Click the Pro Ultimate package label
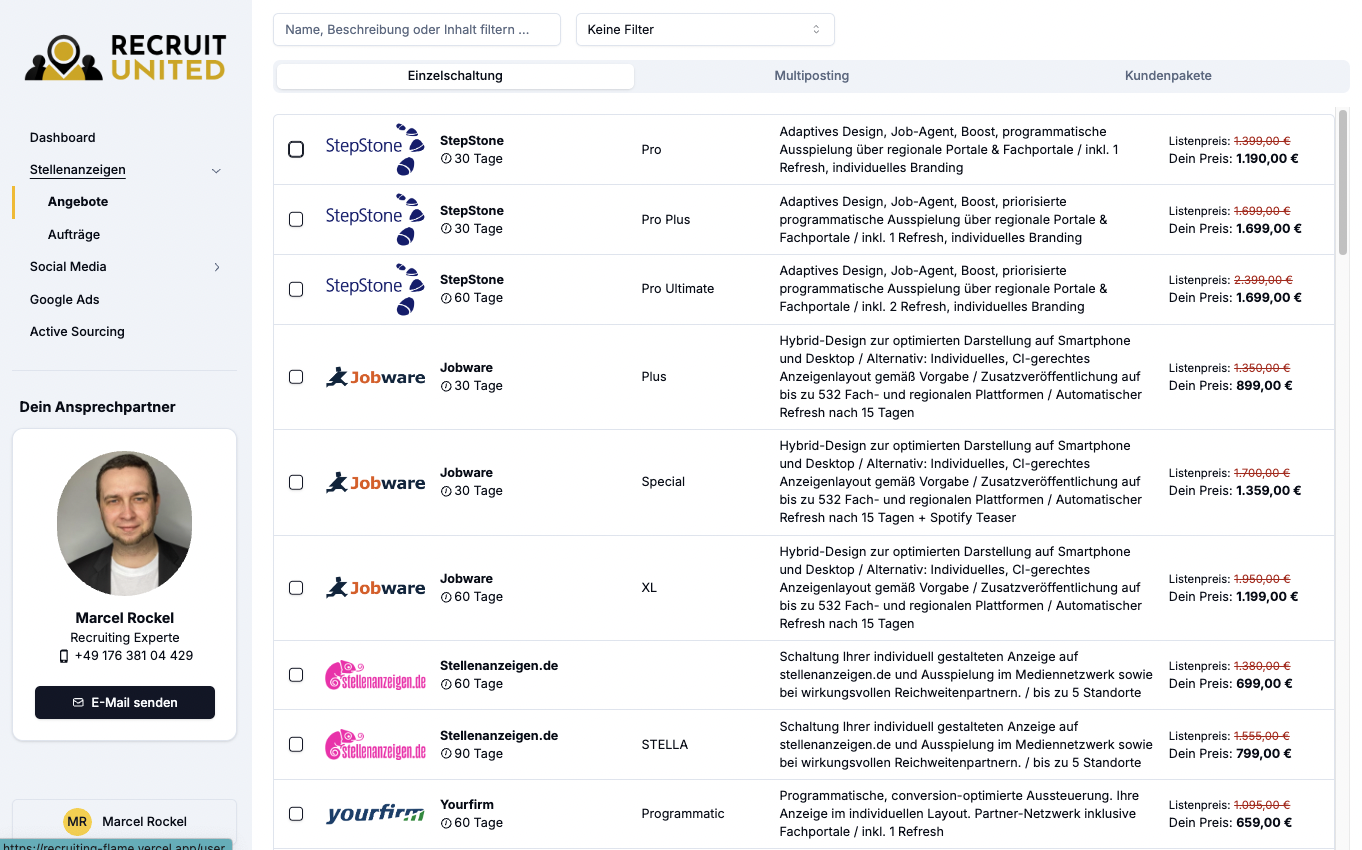1362x850 pixels. coord(678,289)
